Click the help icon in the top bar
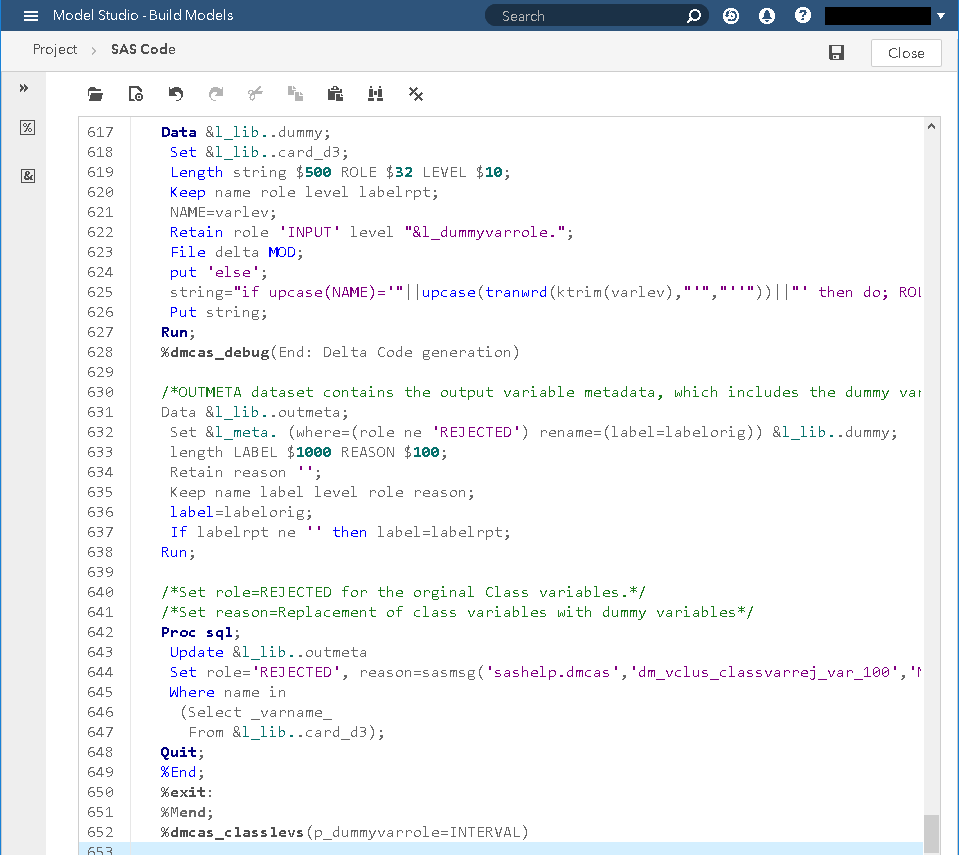This screenshot has width=959, height=855. point(802,15)
